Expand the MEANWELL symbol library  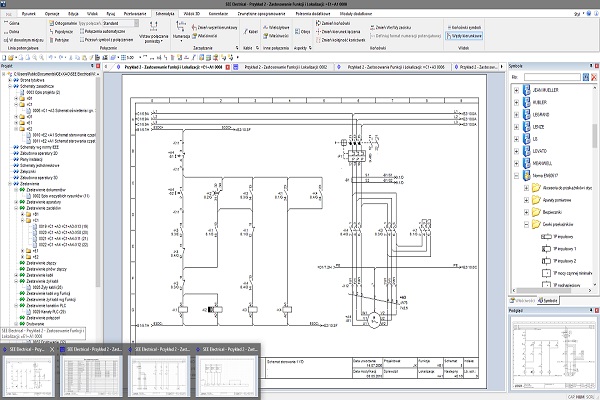point(516,163)
